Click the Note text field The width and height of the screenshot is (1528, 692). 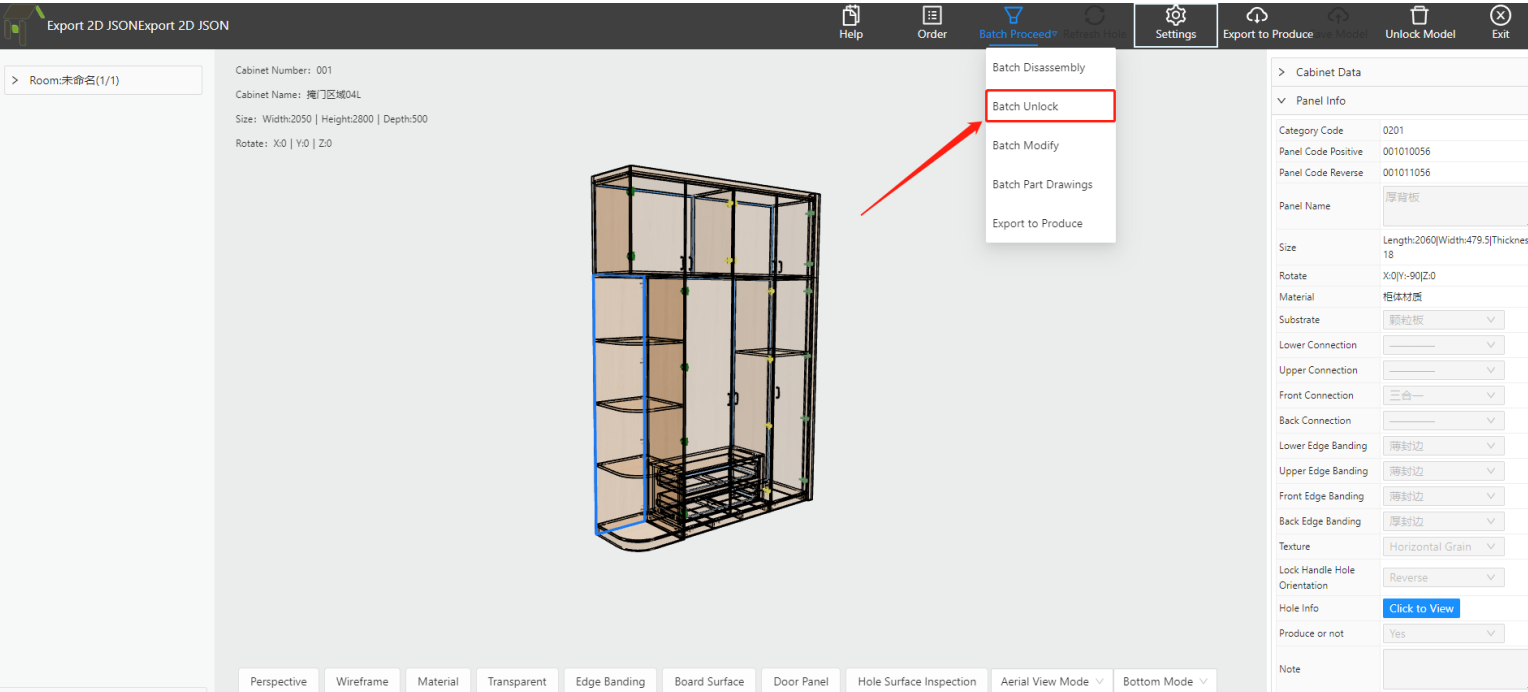coord(1453,669)
